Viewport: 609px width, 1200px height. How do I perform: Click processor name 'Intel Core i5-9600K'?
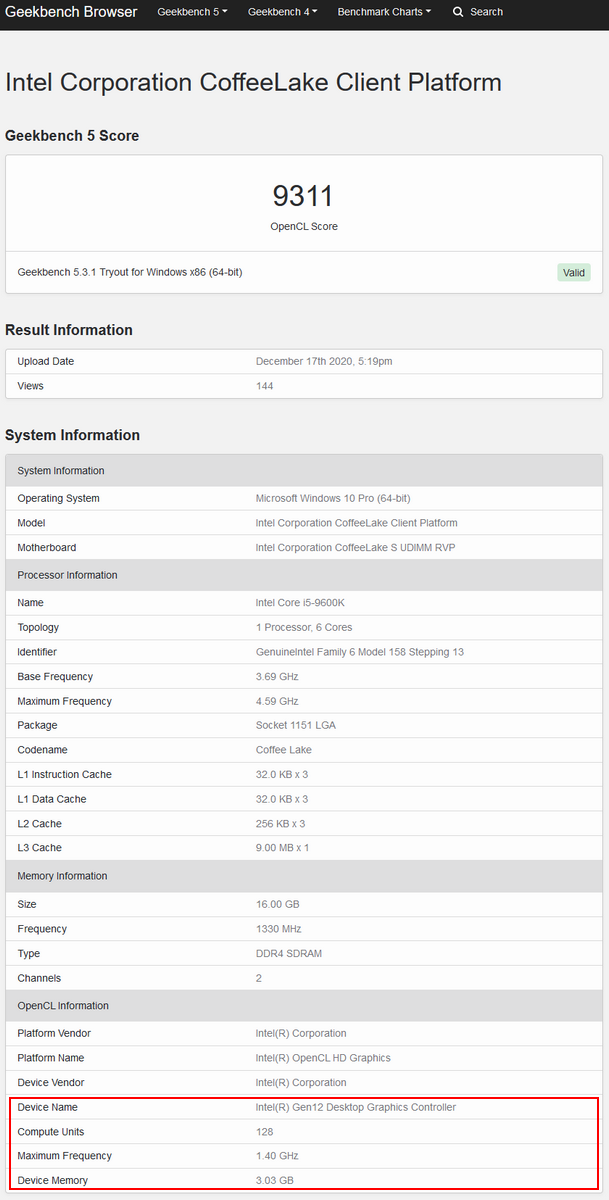point(300,603)
